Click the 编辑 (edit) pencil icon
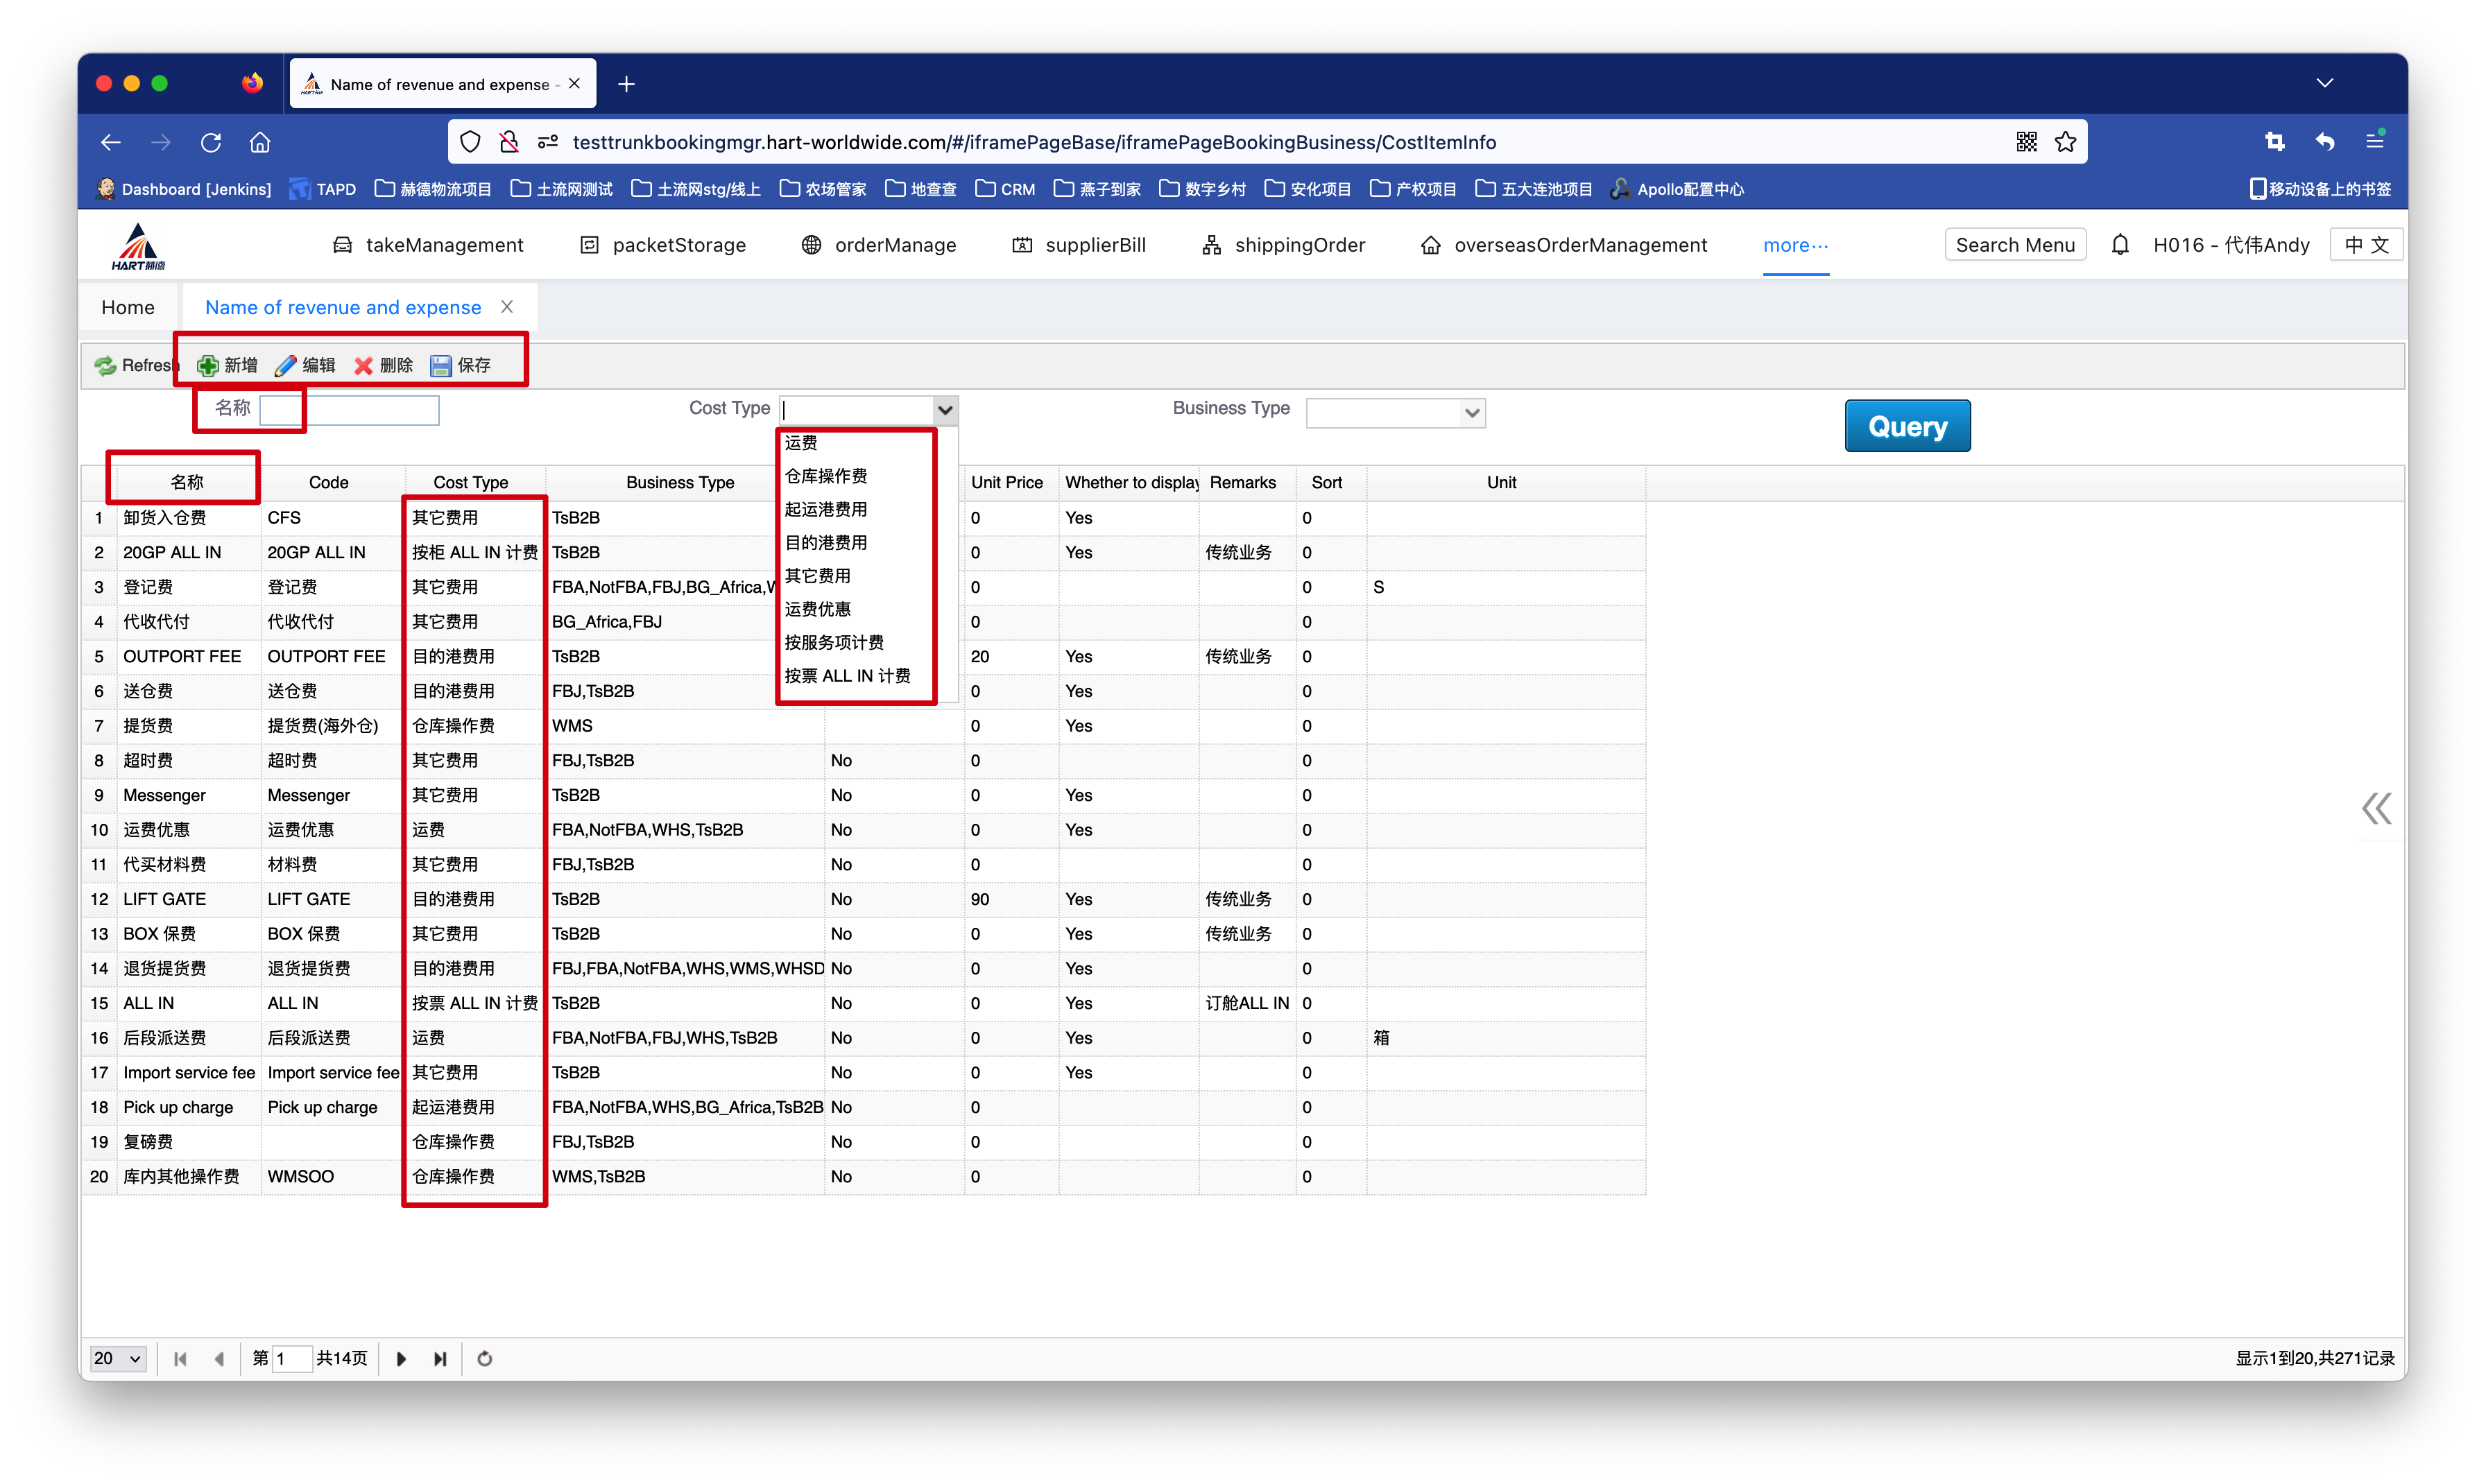Viewport: 2486px width, 1484px height. coord(286,366)
